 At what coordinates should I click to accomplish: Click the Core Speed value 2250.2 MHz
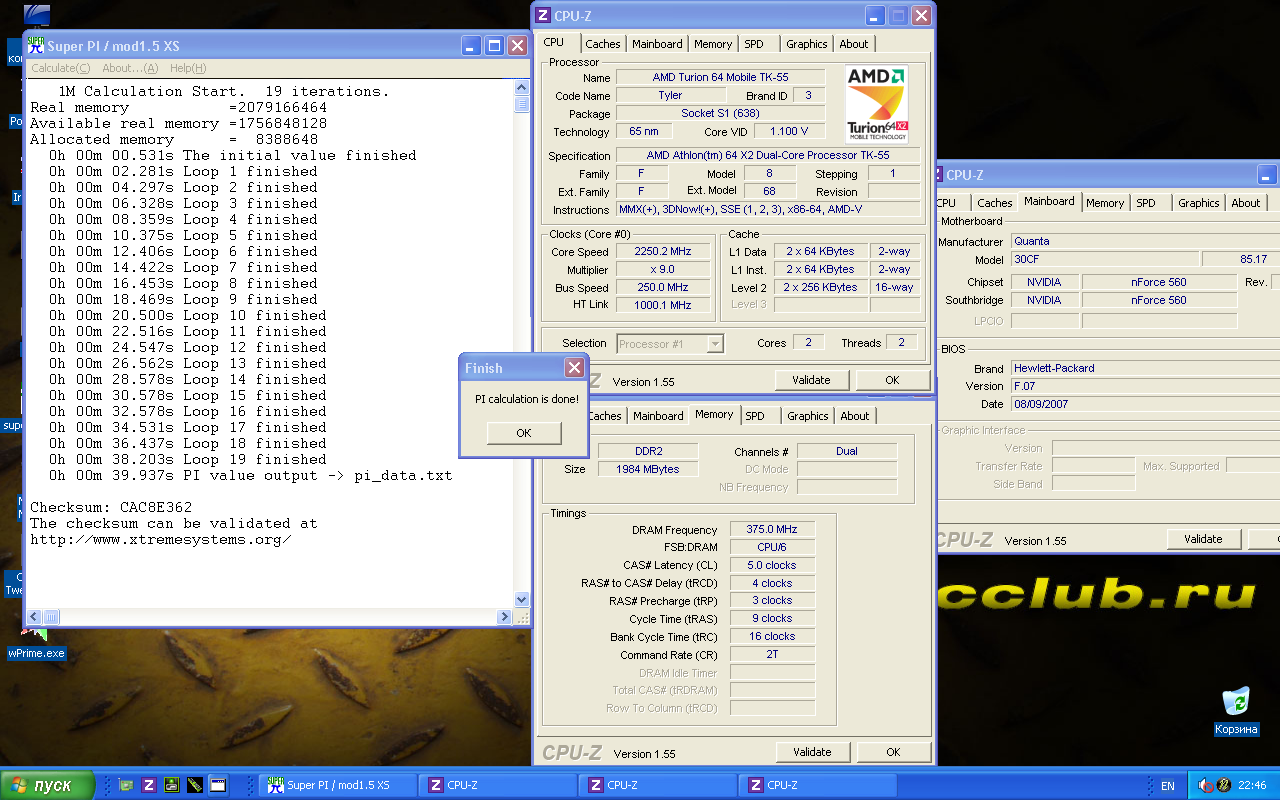pos(663,252)
